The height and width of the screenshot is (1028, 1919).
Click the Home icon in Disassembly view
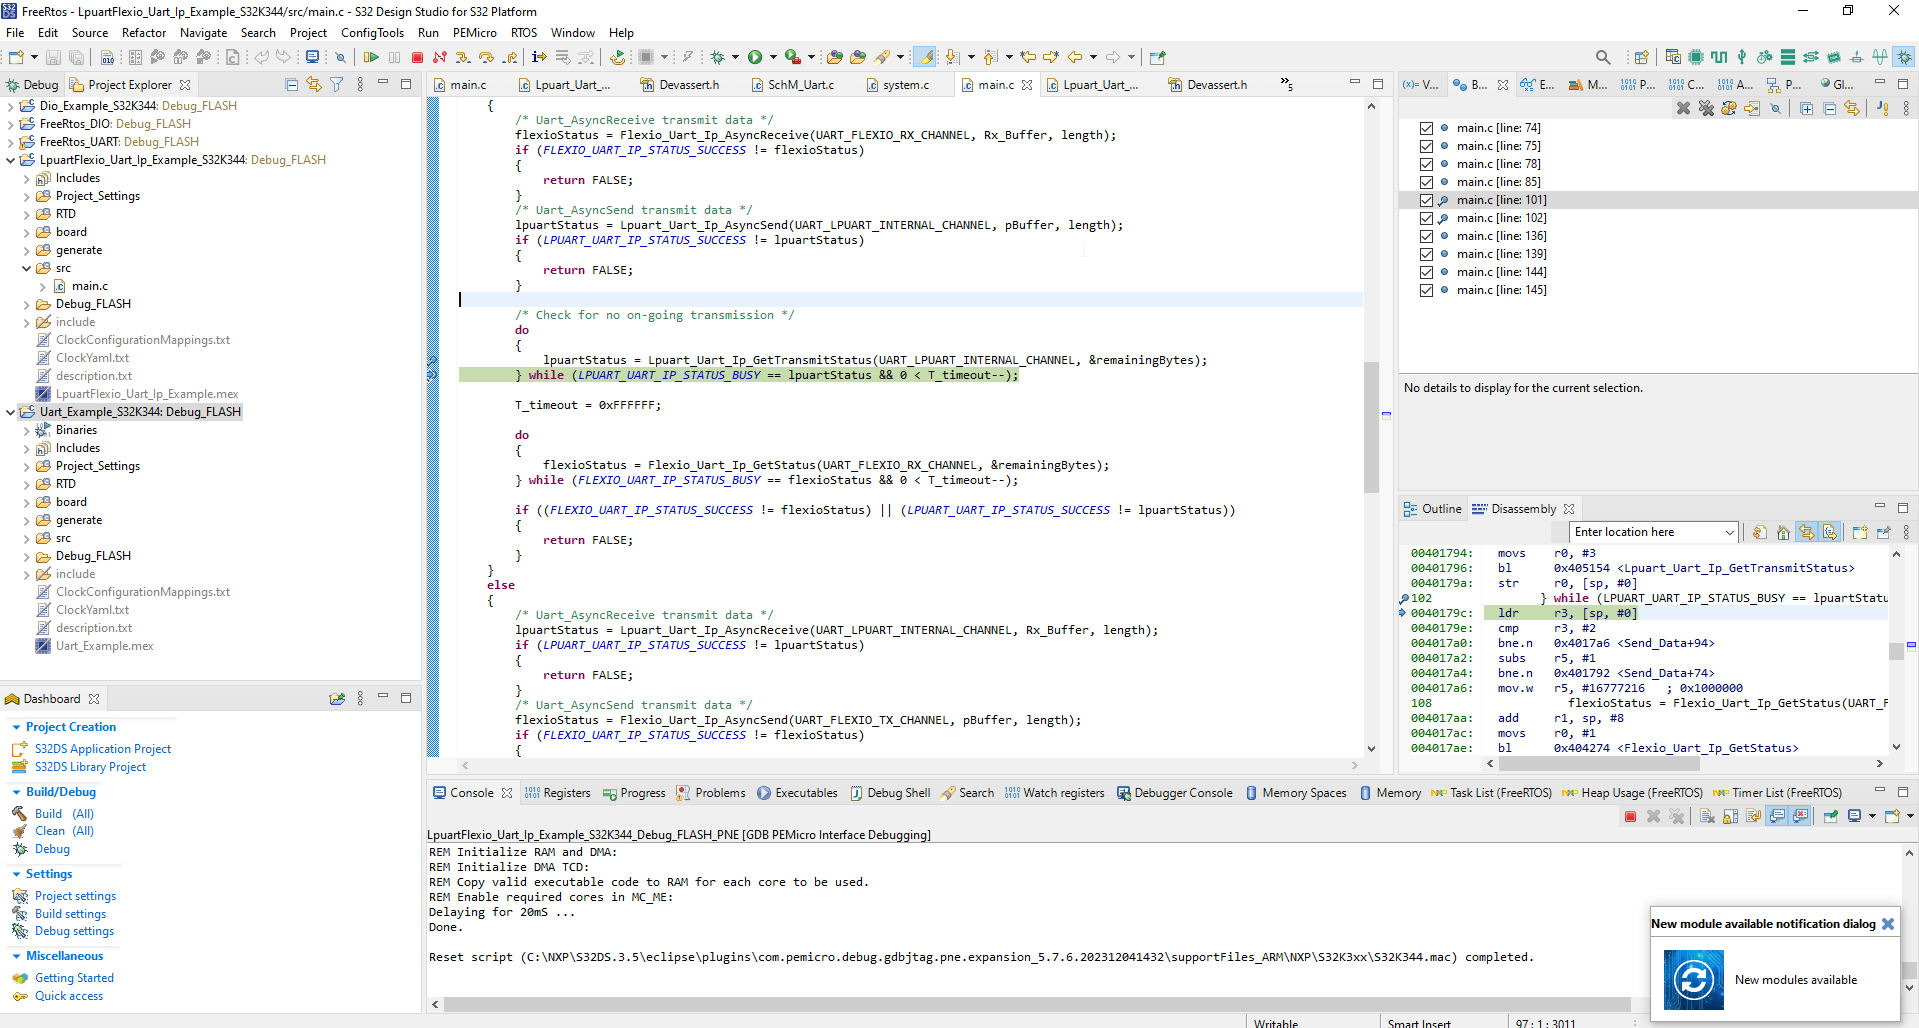[x=1783, y=532]
